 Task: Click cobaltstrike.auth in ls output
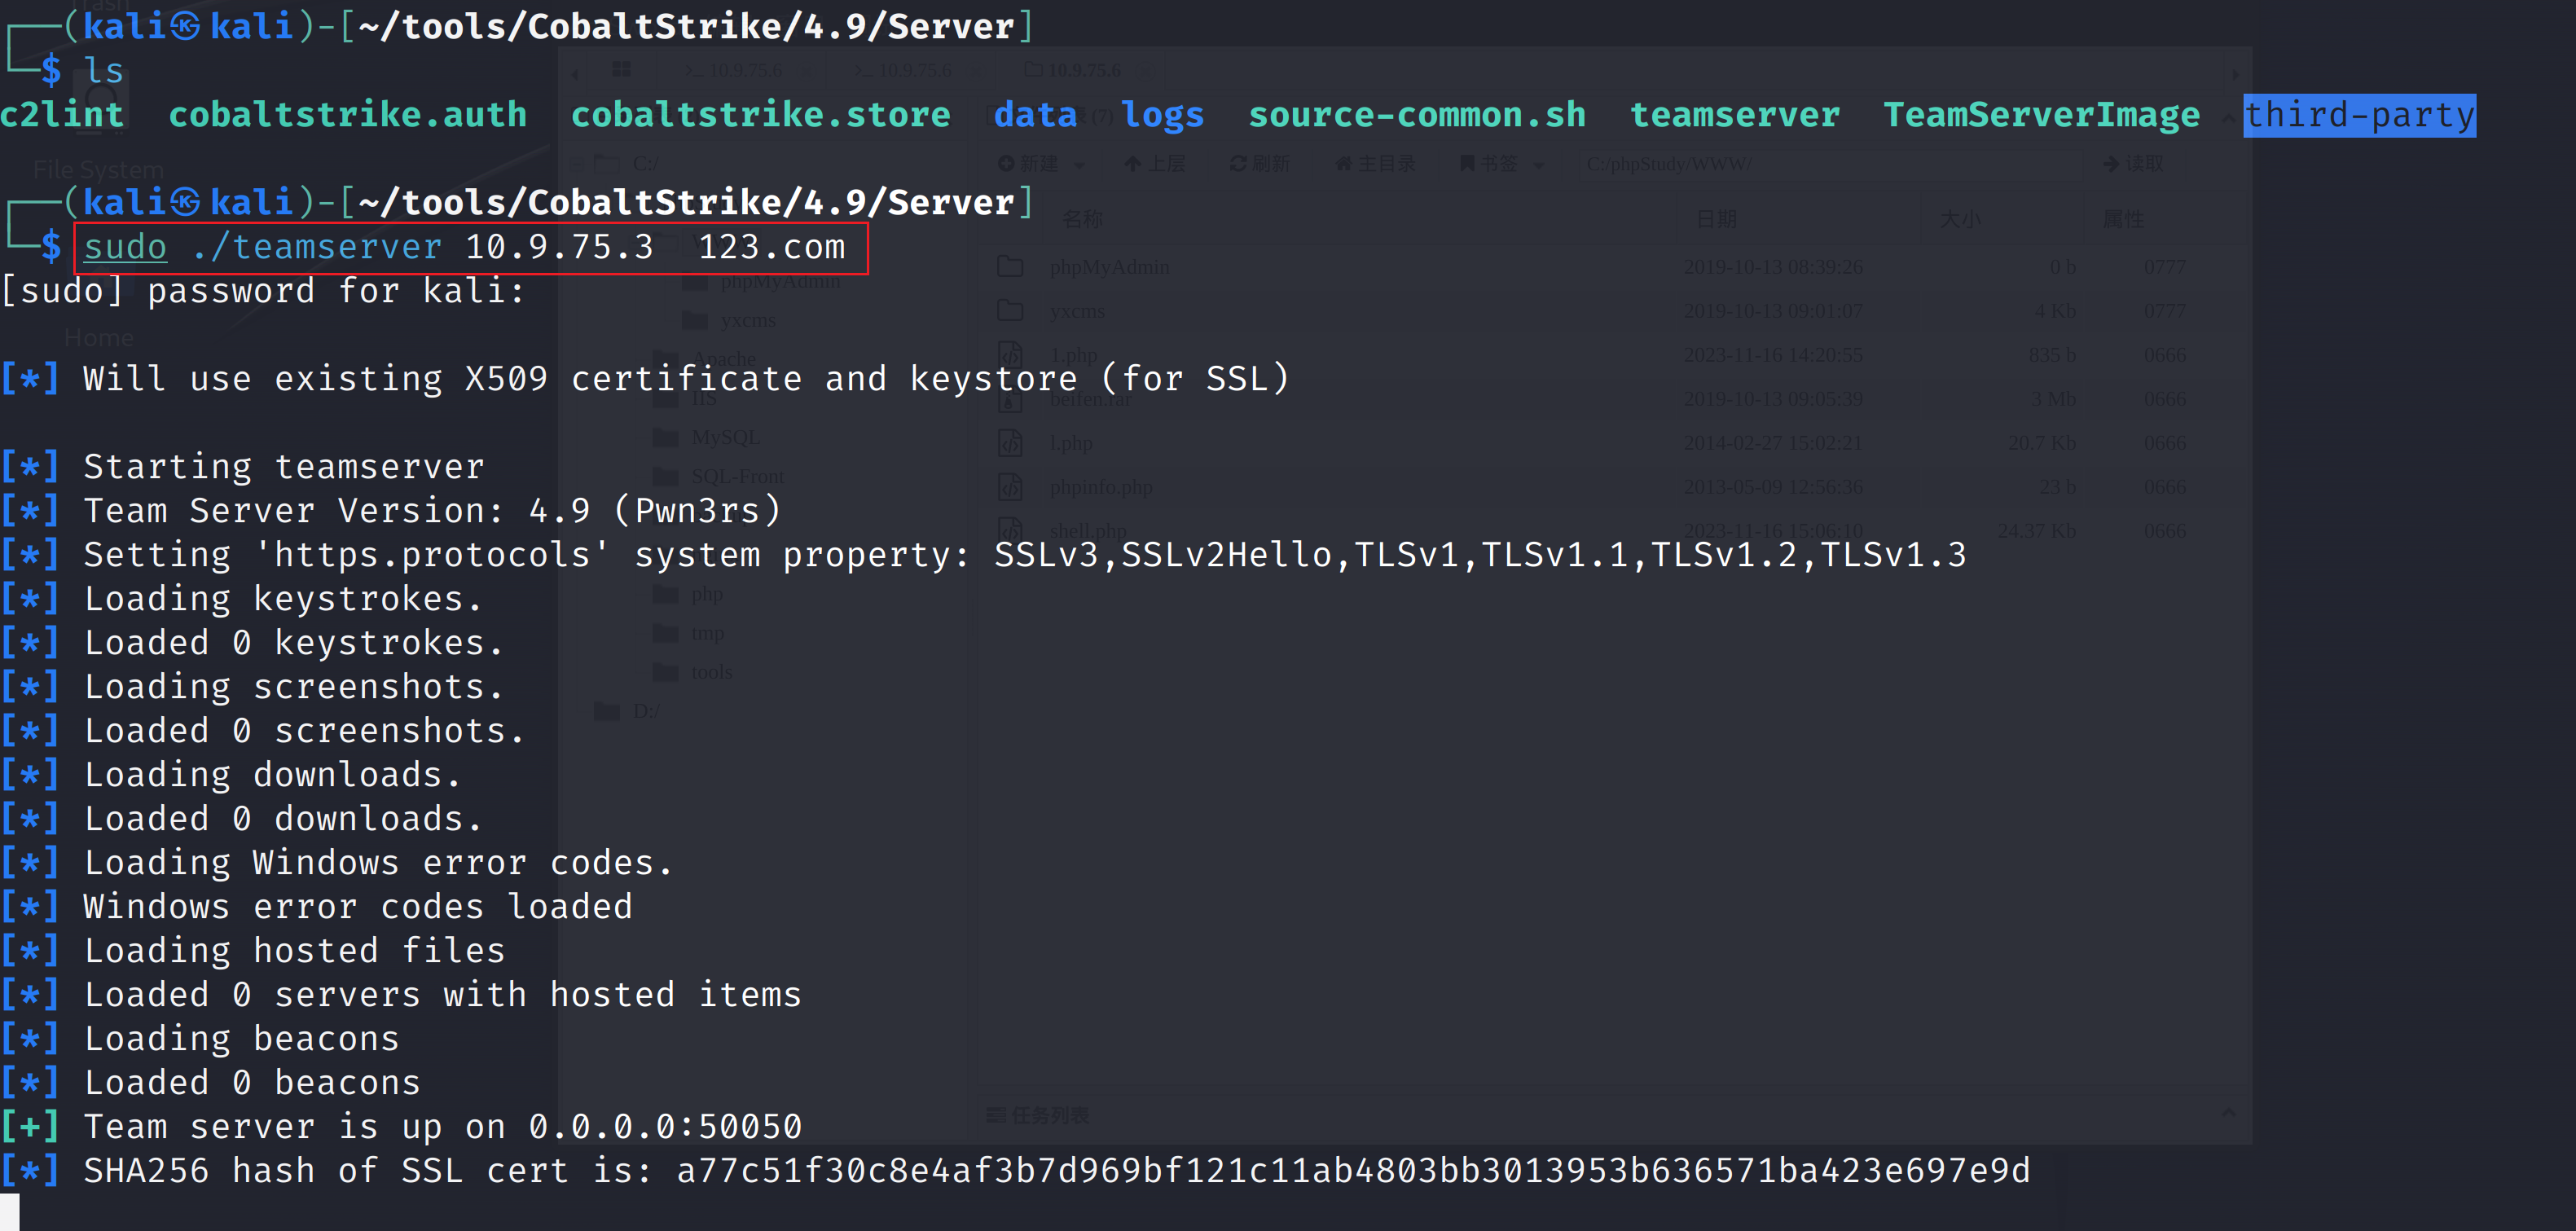tap(347, 114)
